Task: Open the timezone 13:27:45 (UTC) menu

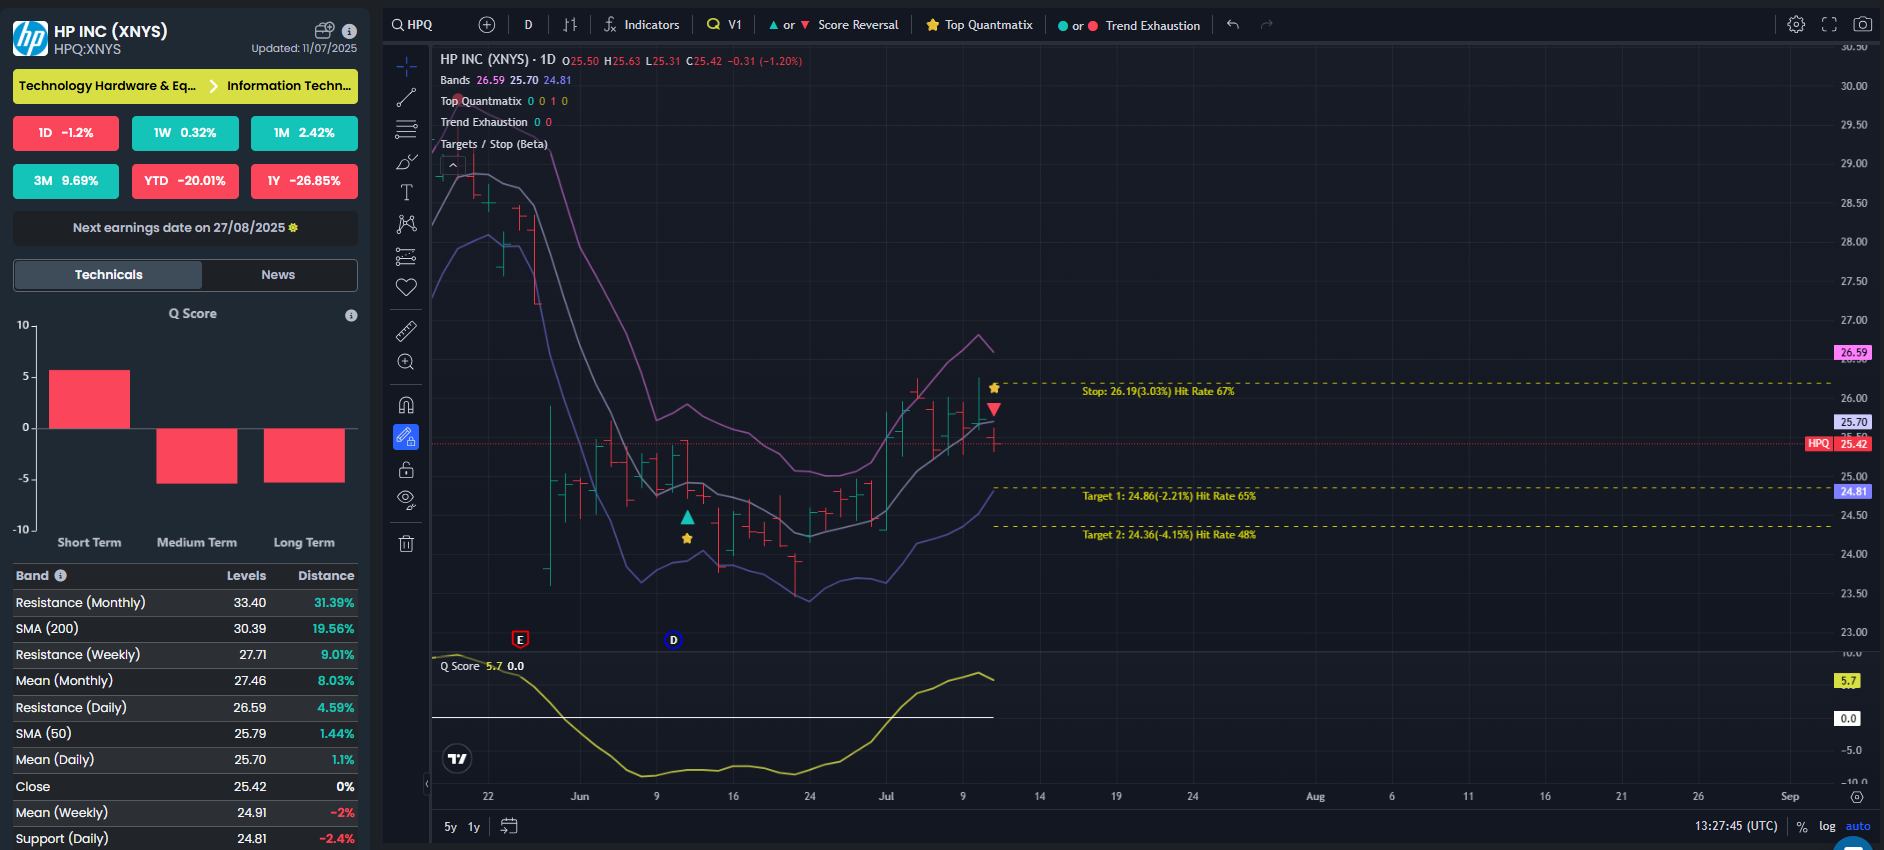Action: 1736,826
